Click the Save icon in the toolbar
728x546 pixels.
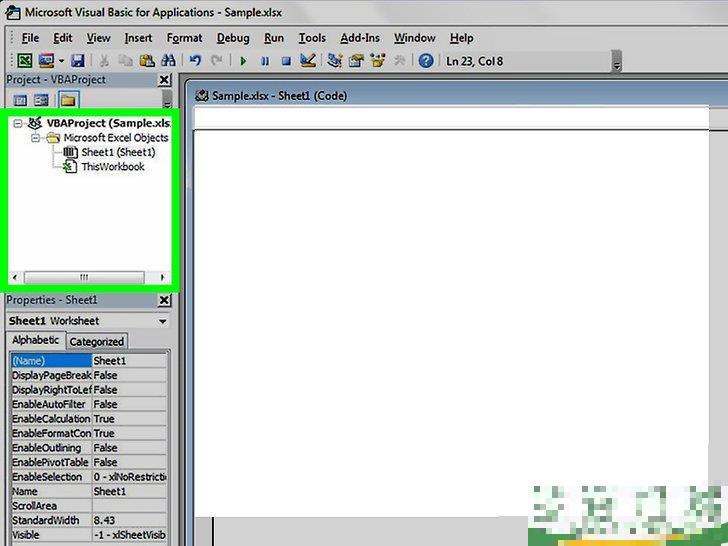click(77, 61)
